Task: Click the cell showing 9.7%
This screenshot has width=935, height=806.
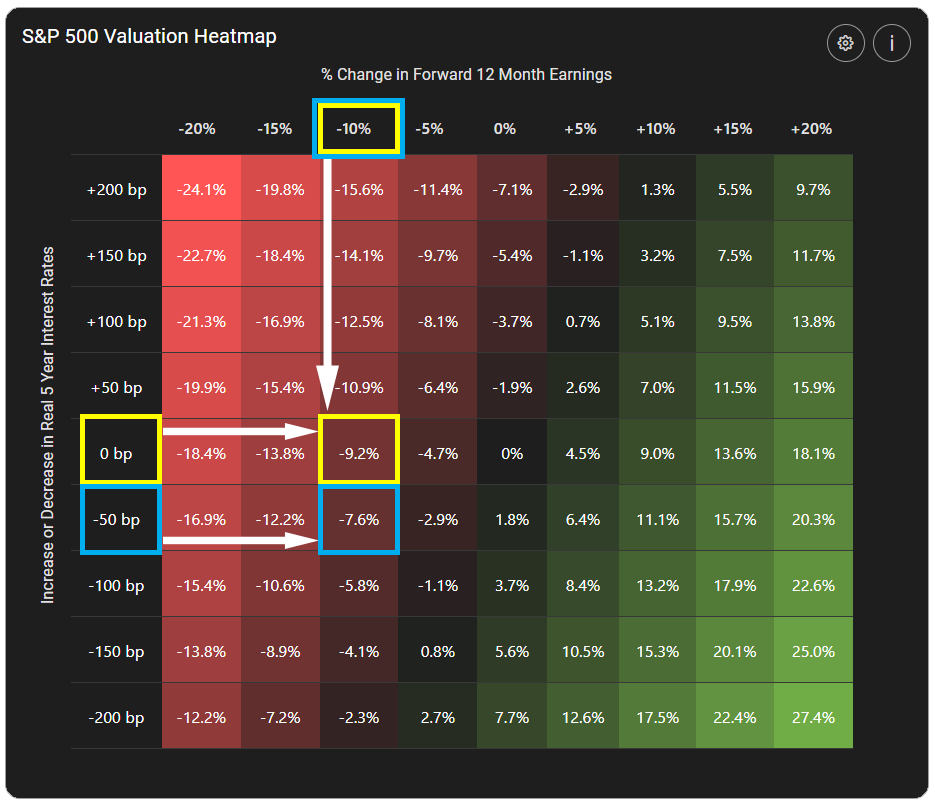Action: click(x=812, y=189)
